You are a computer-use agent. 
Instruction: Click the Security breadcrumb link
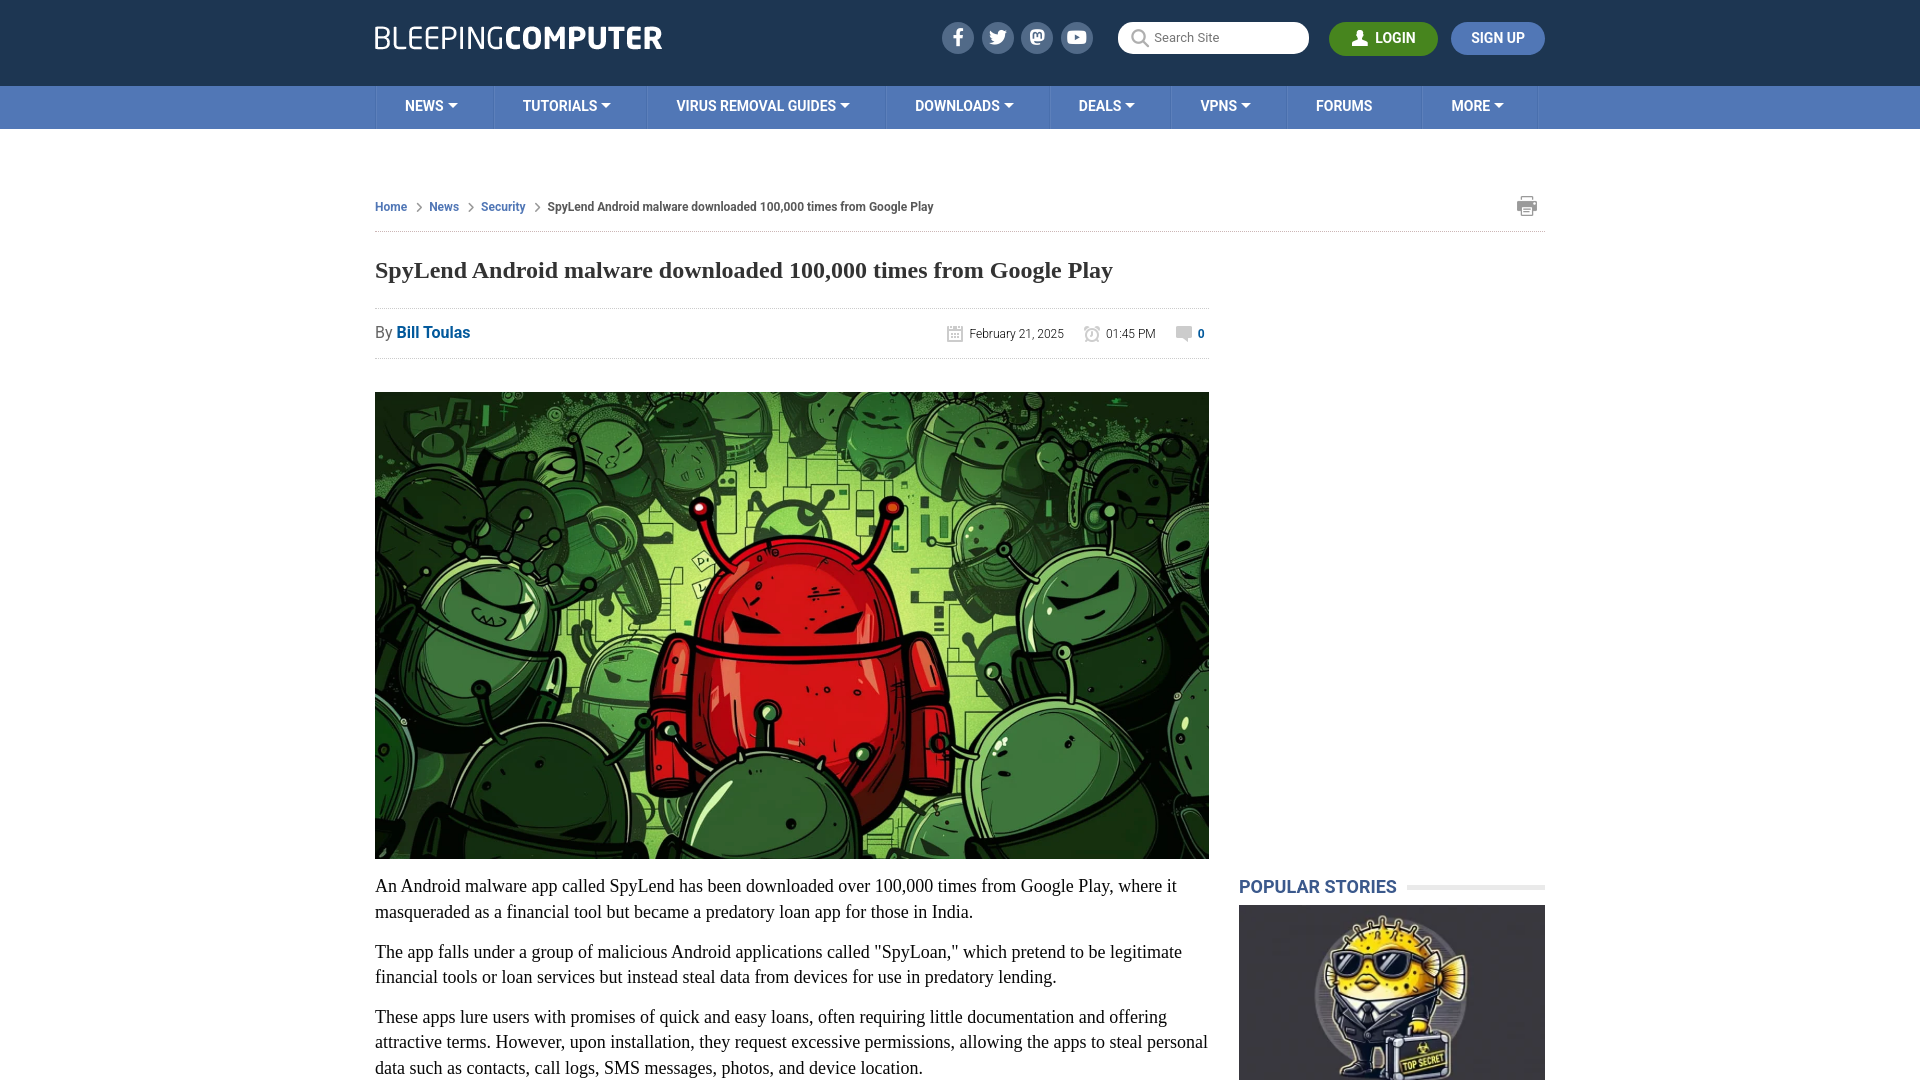click(502, 206)
